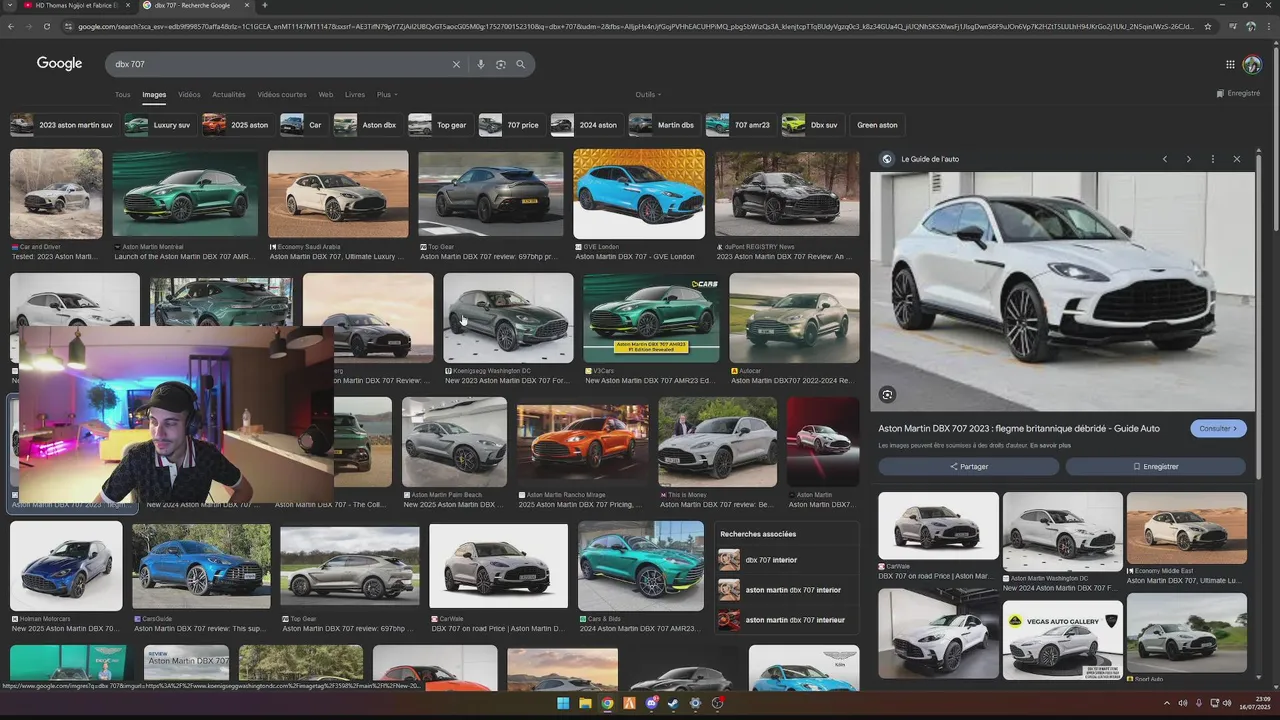Click inside the 'dbx 707' search field

pyautogui.click(x=280, y=64)
